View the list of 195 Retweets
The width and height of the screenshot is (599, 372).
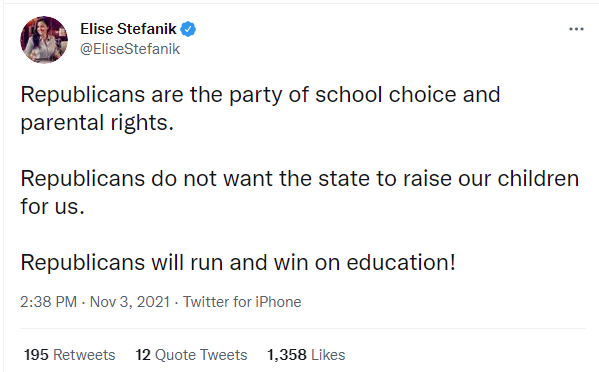point(70,355)
